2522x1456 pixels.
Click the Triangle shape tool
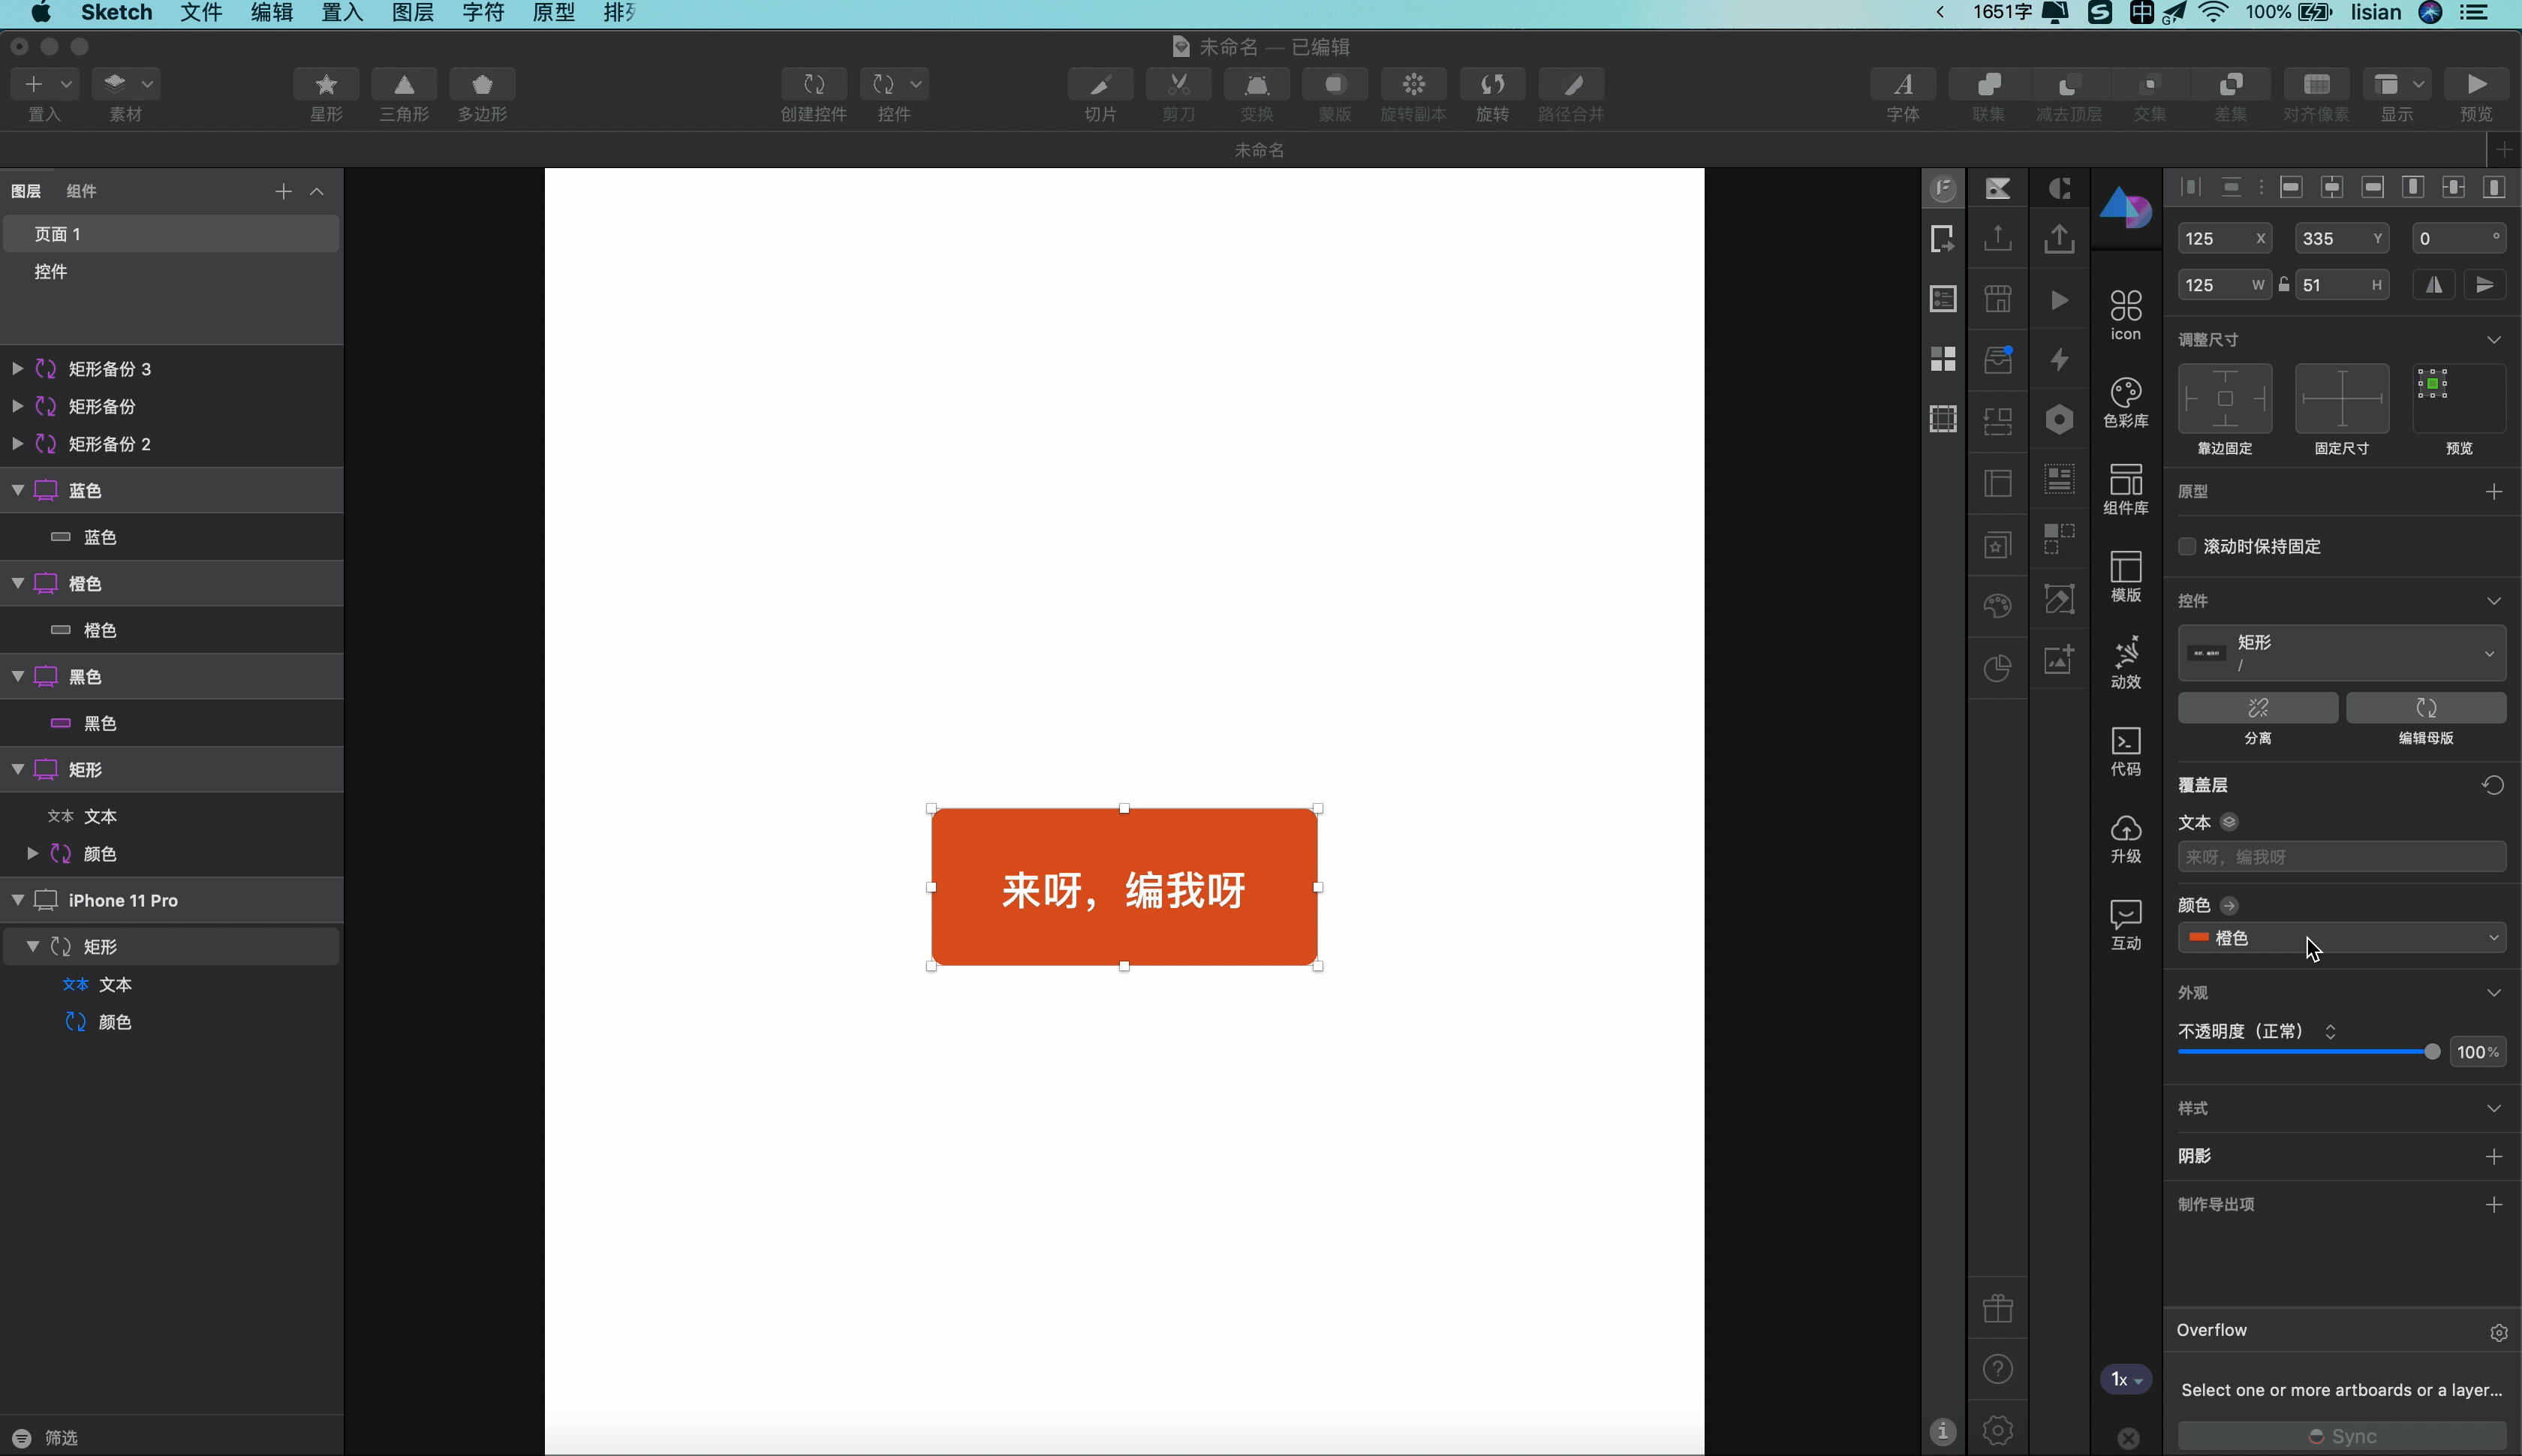click(404, 85)
